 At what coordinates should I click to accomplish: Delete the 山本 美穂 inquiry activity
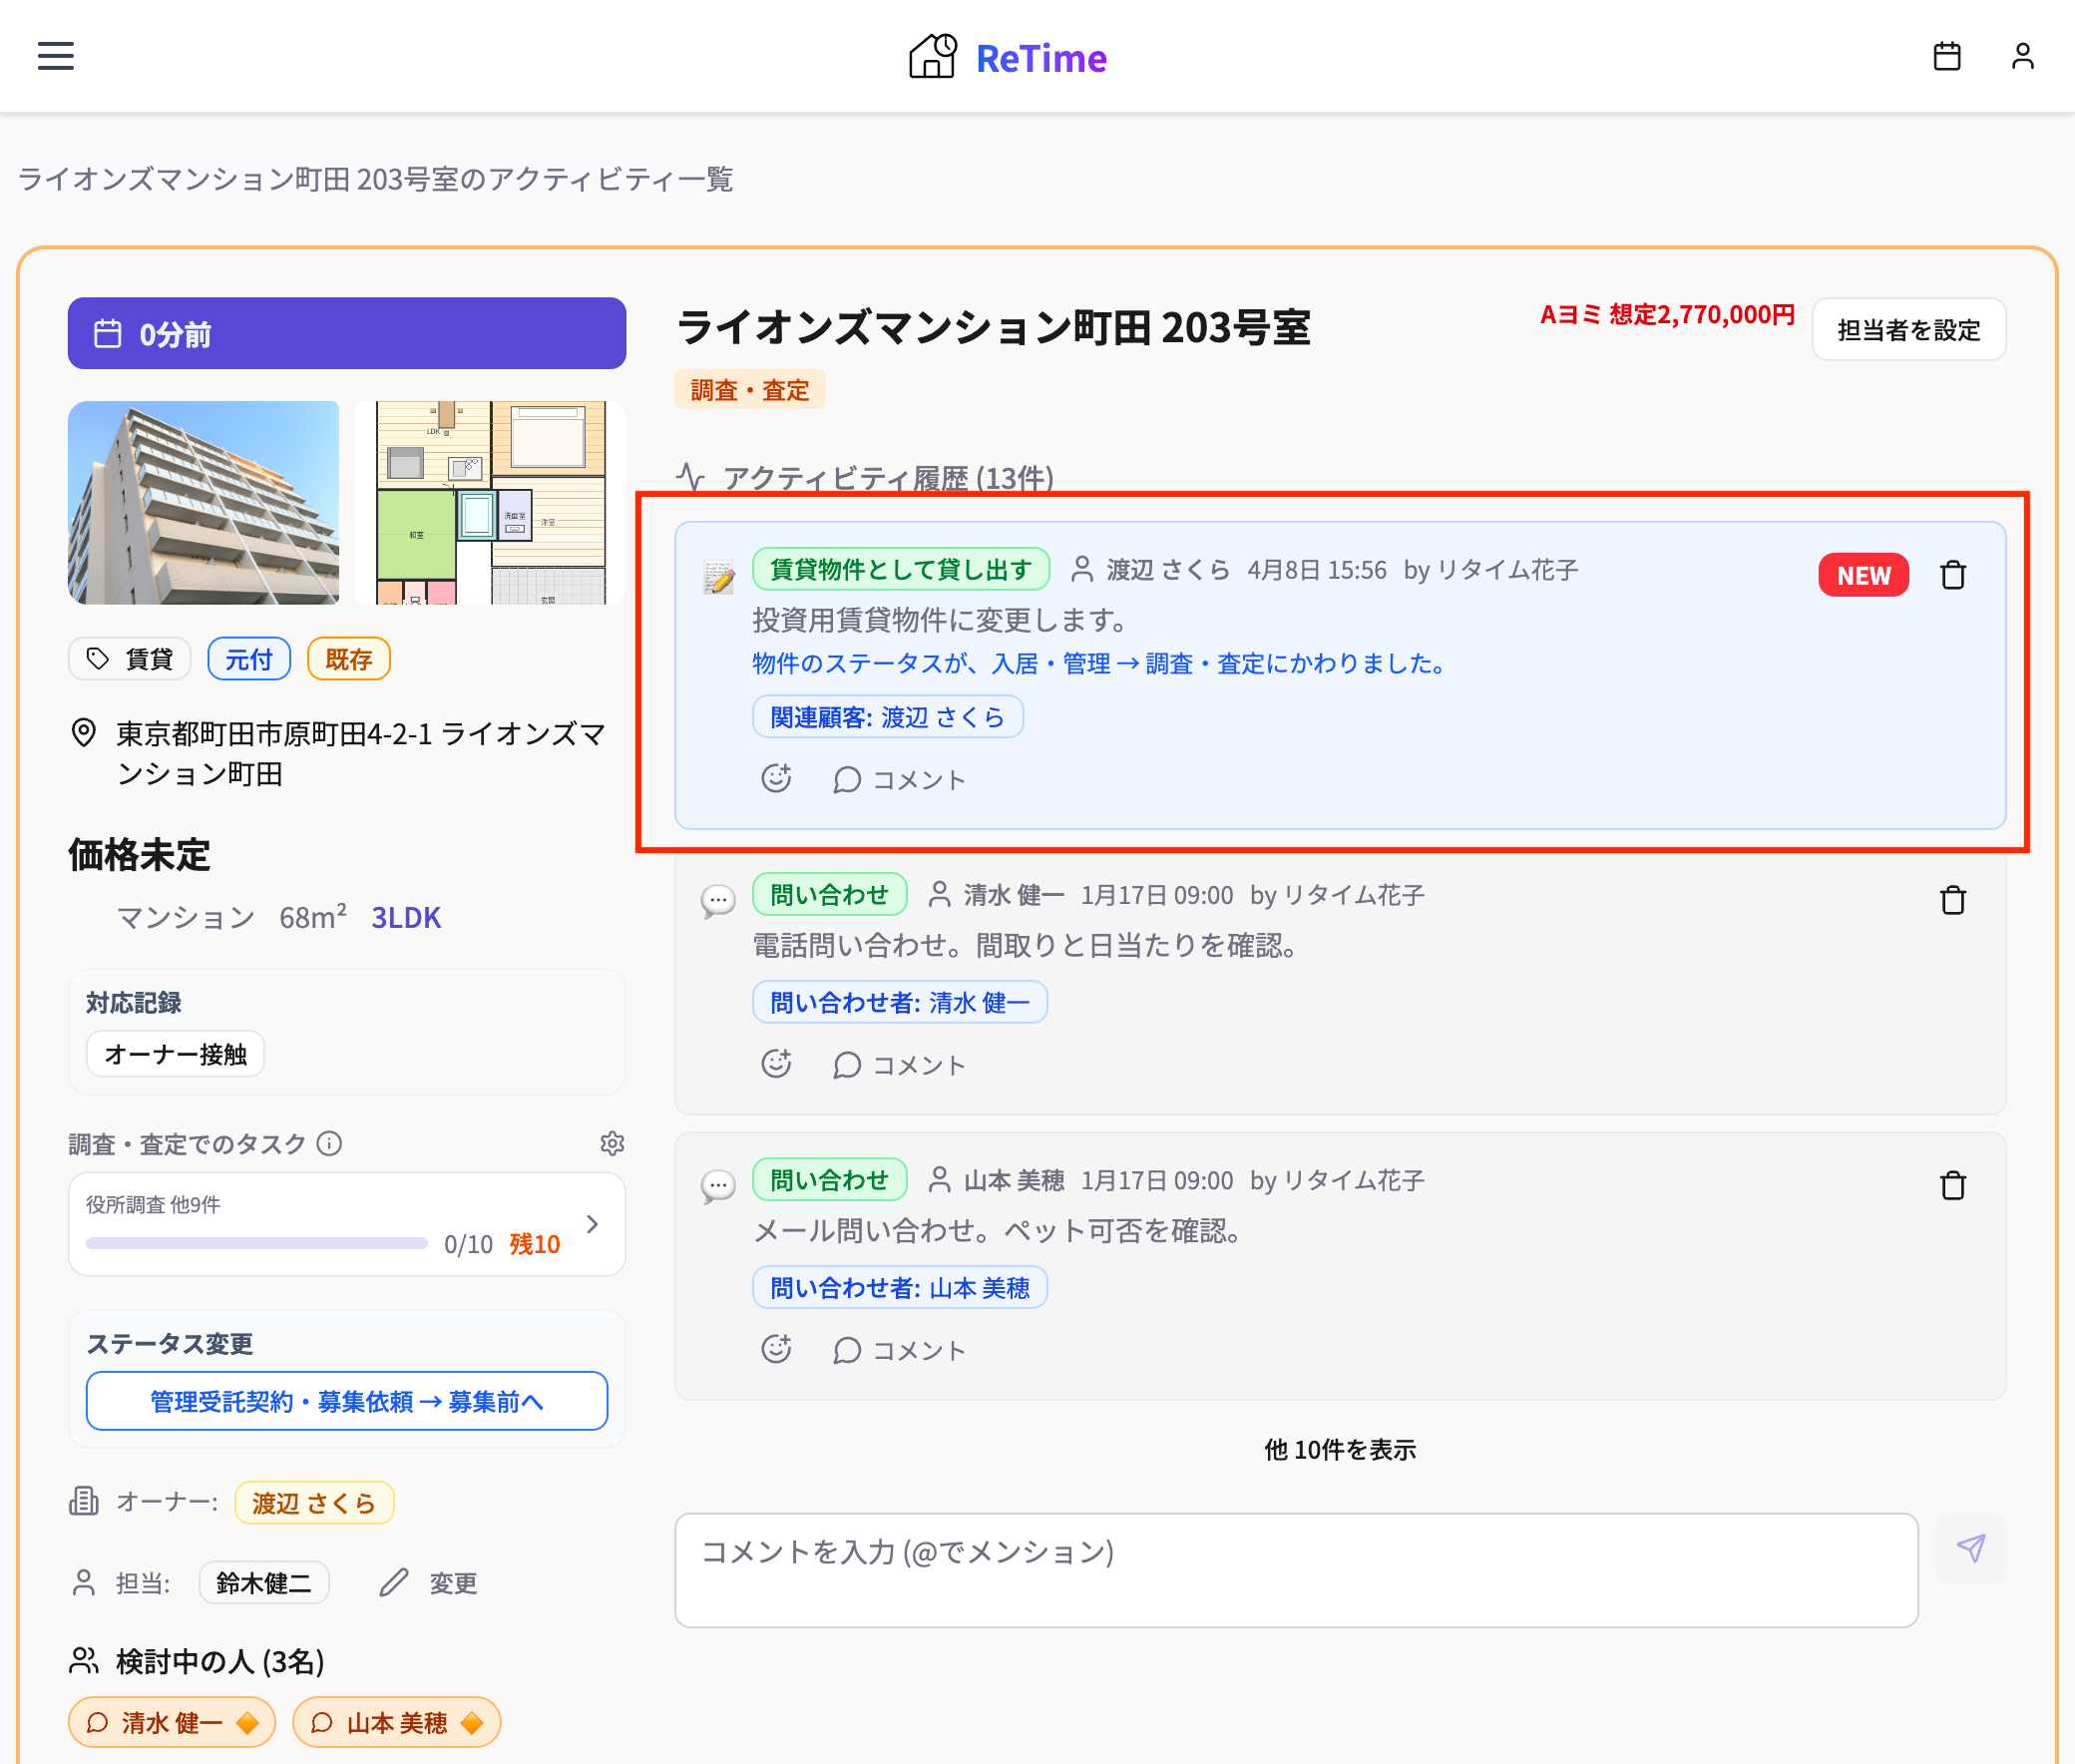coord(1952,1185)
